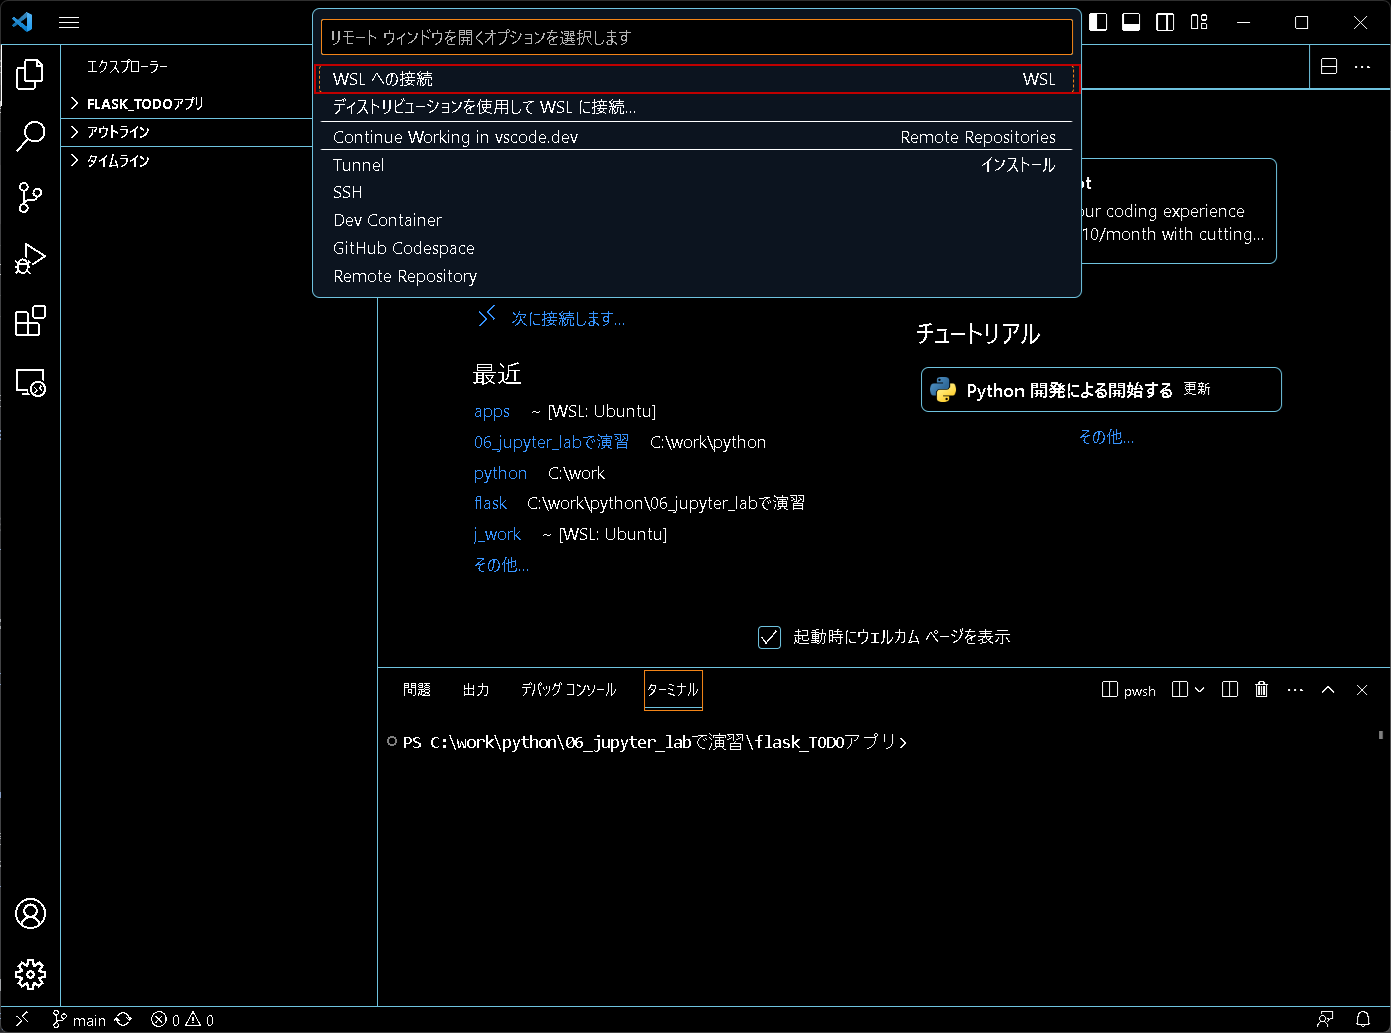Open the Accounts icon in activity bar

30,913
